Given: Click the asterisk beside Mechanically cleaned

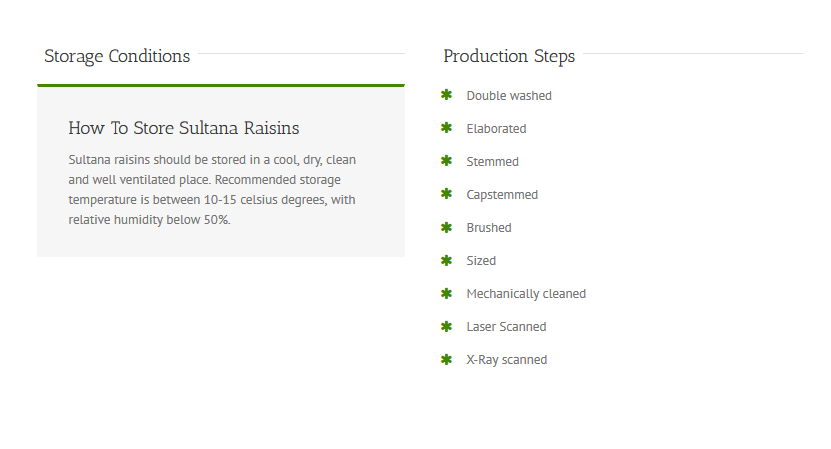Looking at the screenshot, I should pos(446,293).
